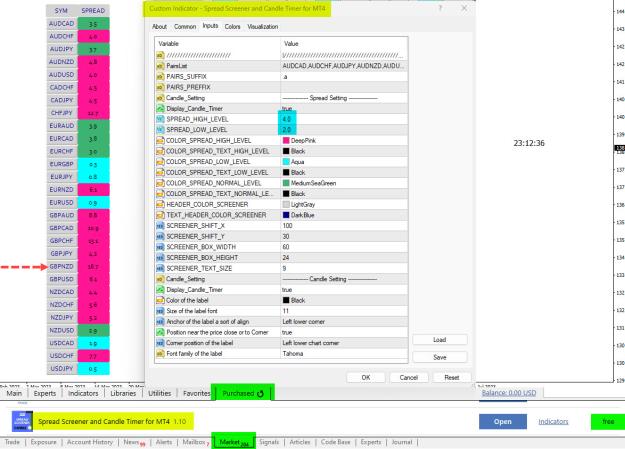Click the SCREENER_TEXT_SIZE integer icon
This screenshot has height=449, width=625.
point(160,268)
